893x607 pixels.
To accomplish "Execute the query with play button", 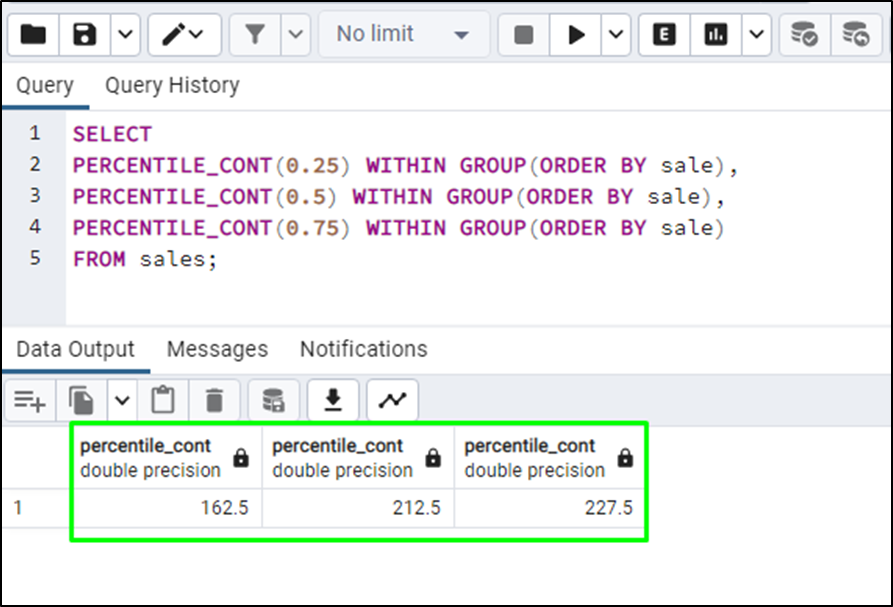I will pos(575,35).
